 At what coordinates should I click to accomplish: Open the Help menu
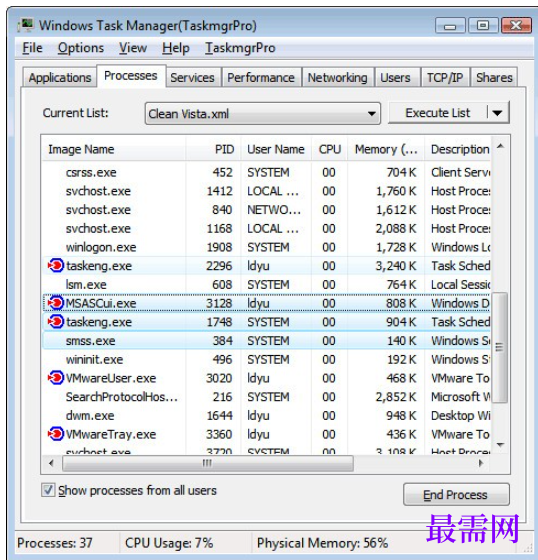click(x=176, y=48)
